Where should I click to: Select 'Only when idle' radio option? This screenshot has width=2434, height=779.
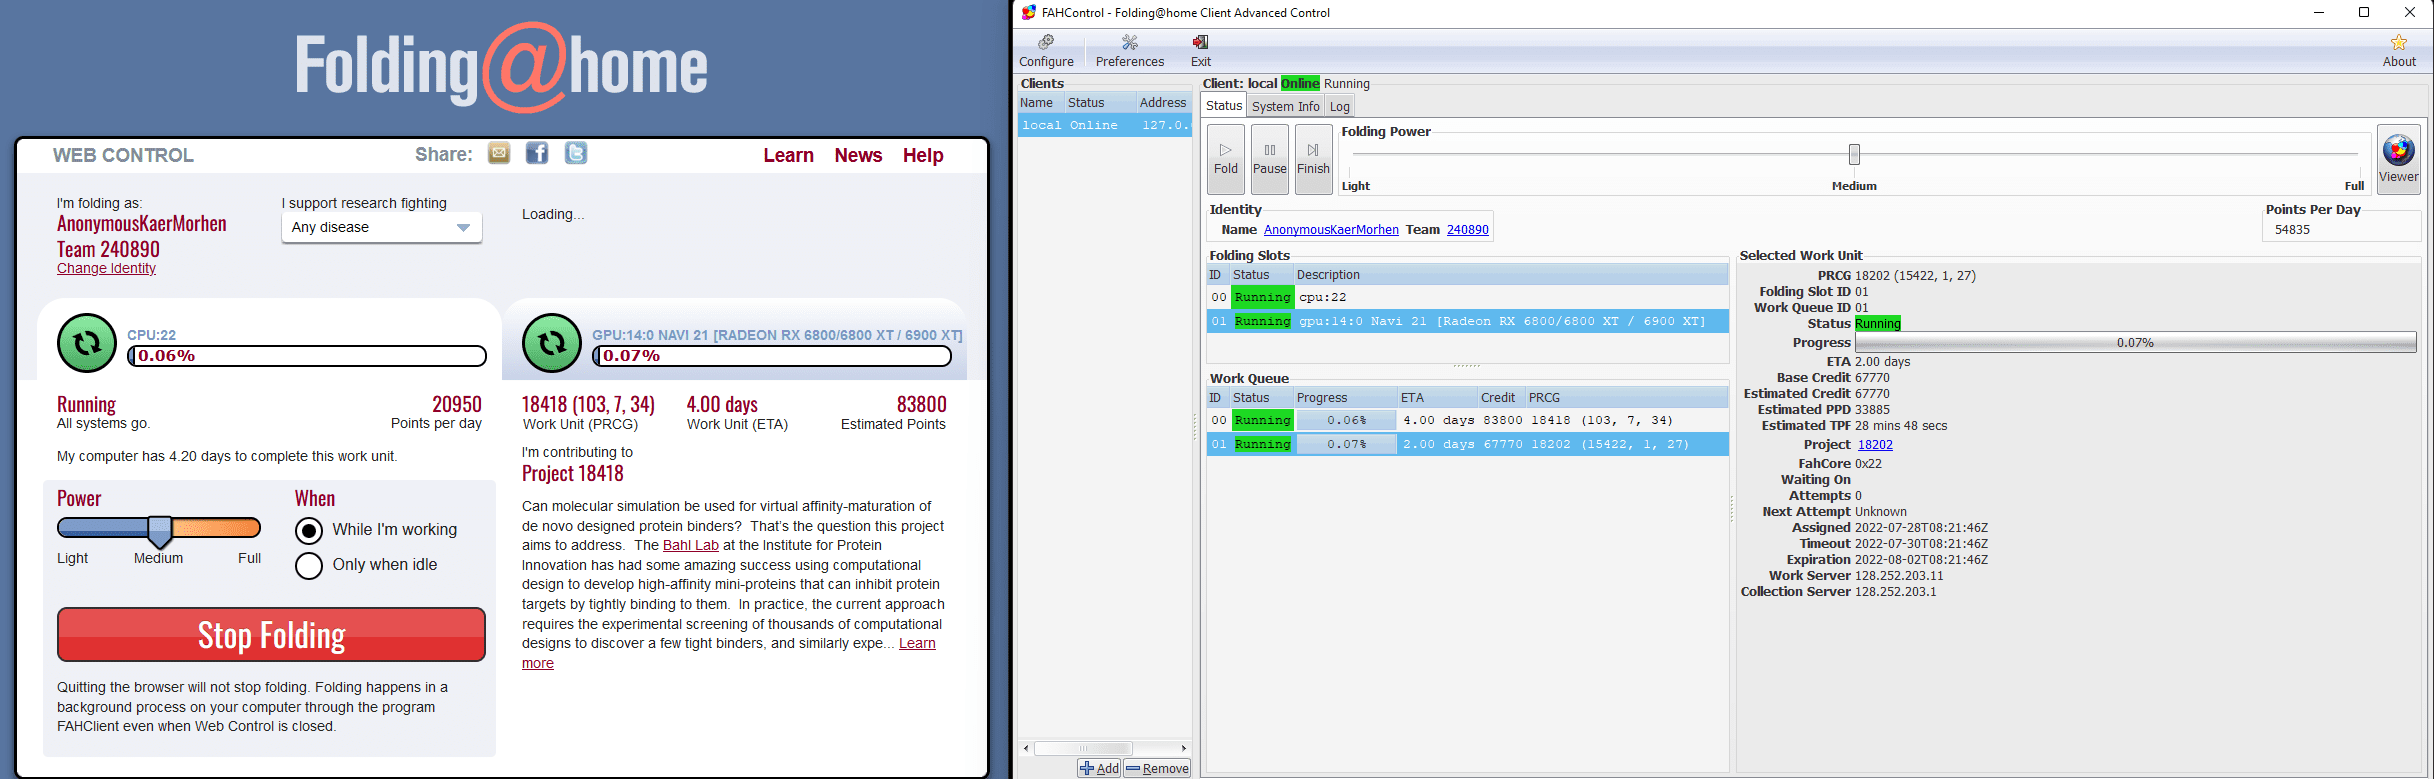(309, 566)
